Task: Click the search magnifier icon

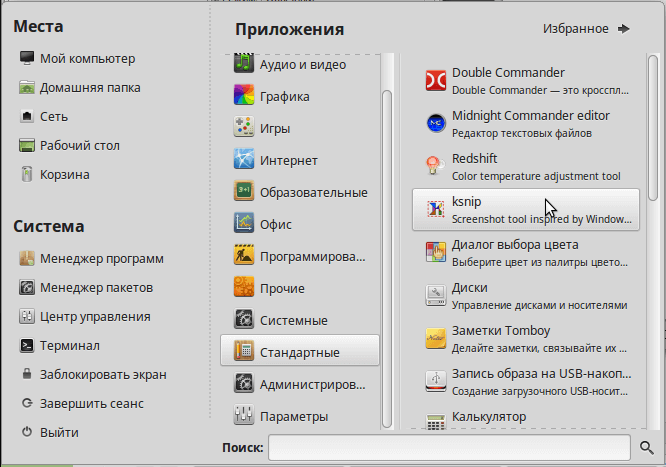Action: (646, 447)
